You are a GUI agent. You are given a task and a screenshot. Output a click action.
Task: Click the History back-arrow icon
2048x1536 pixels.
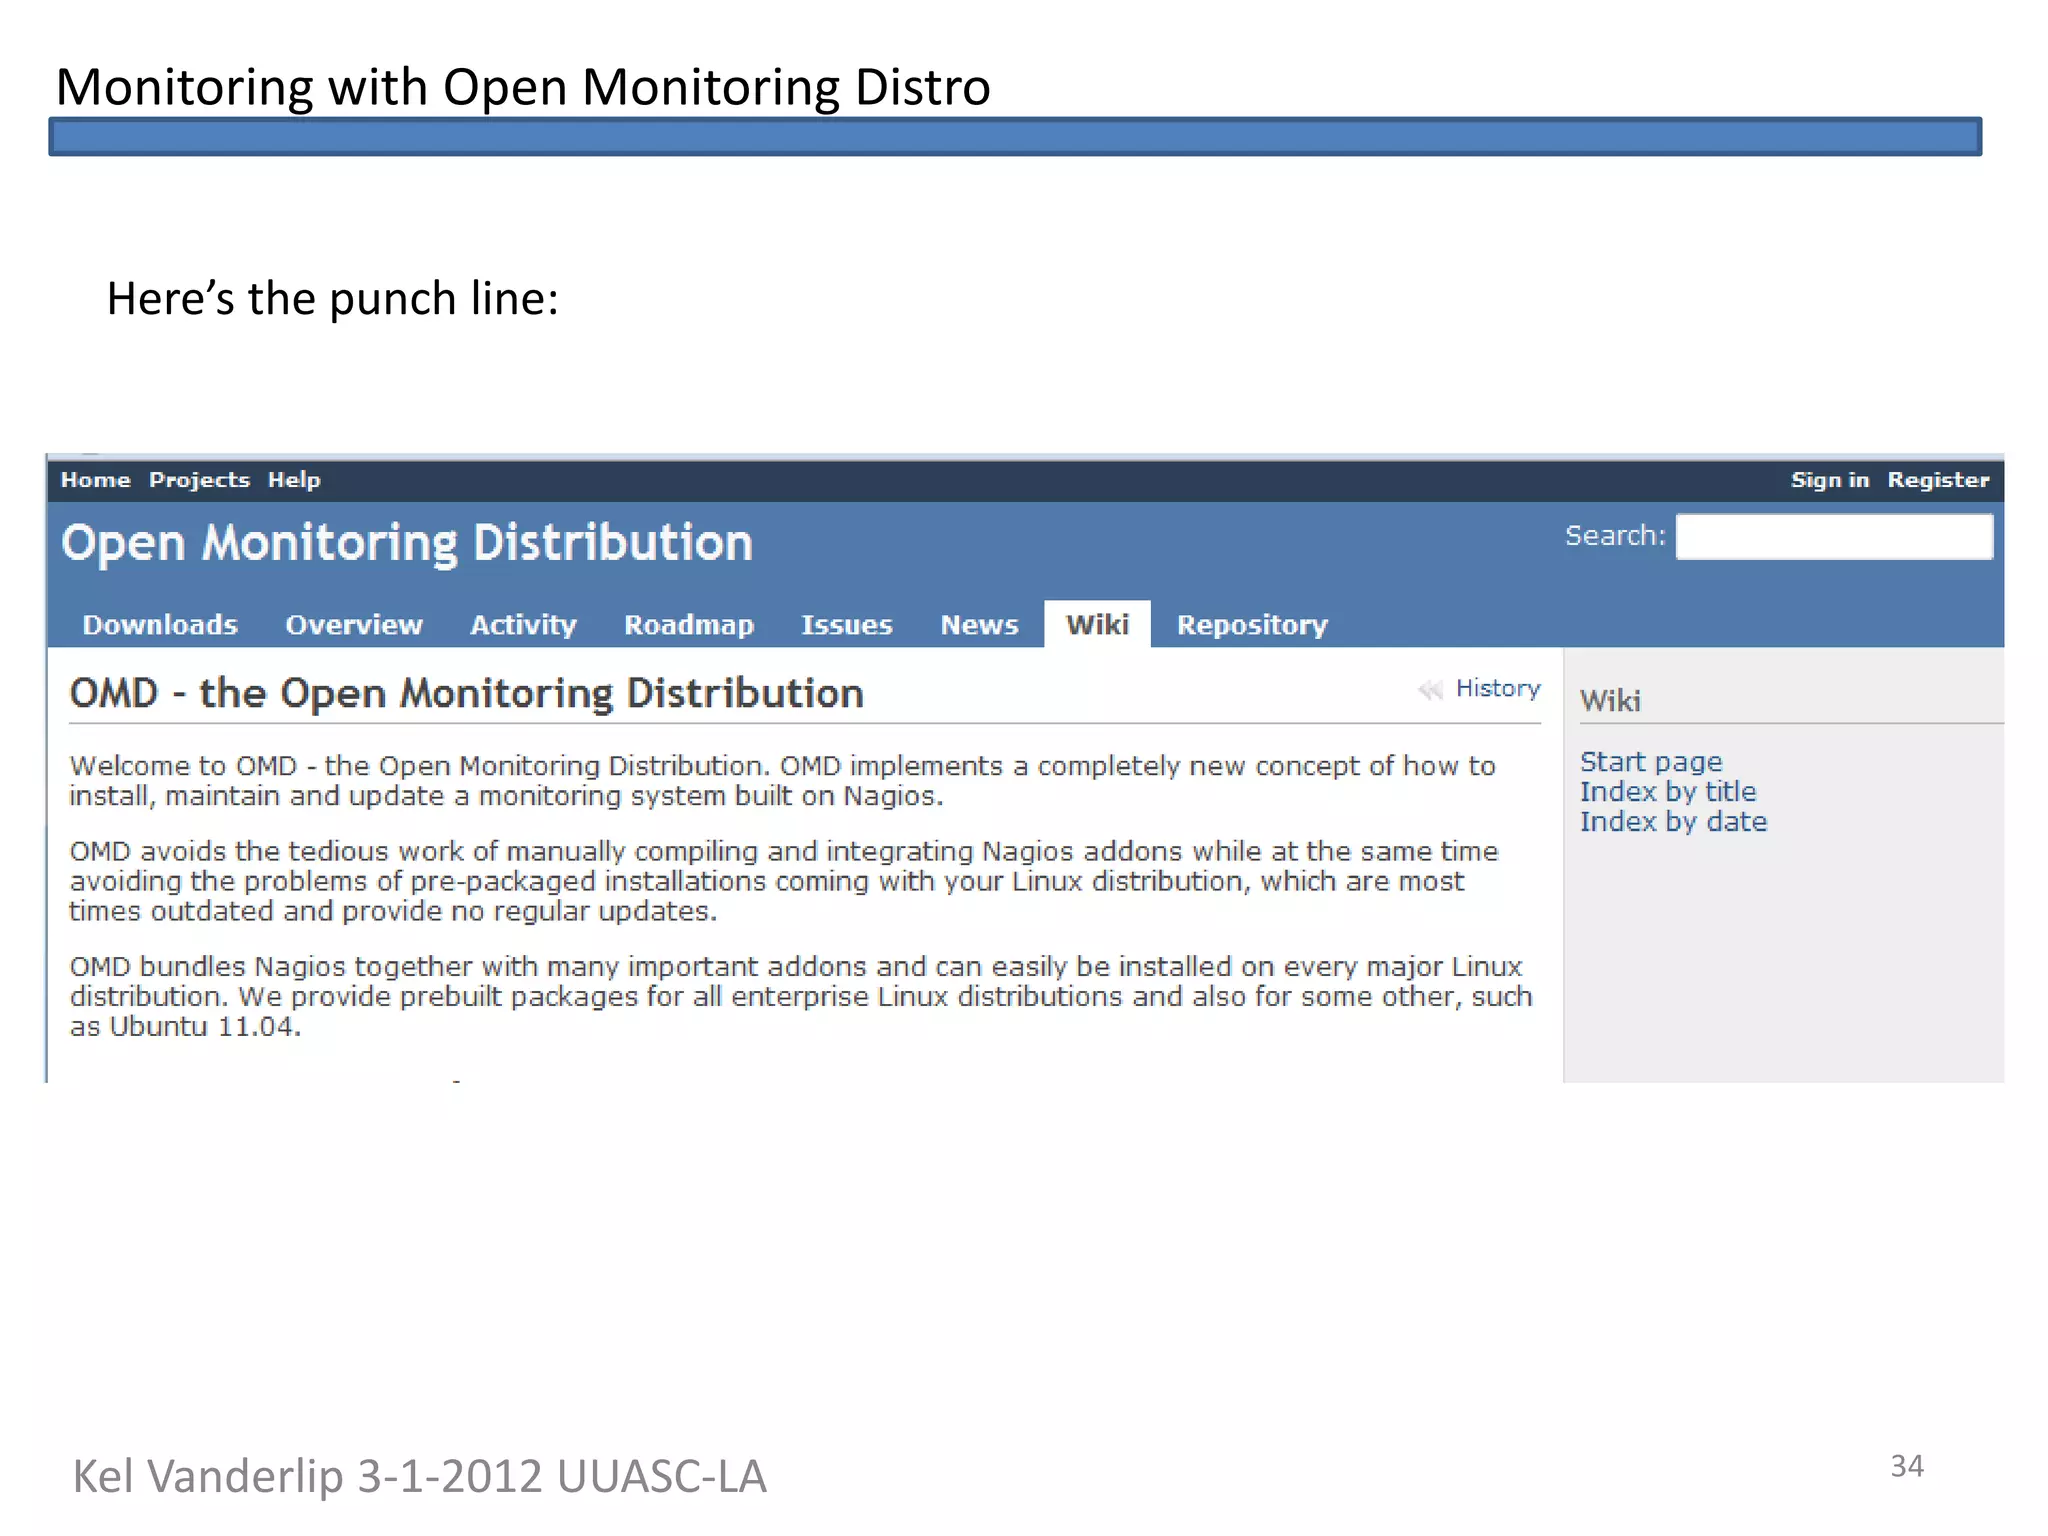tap(1430, 689)
